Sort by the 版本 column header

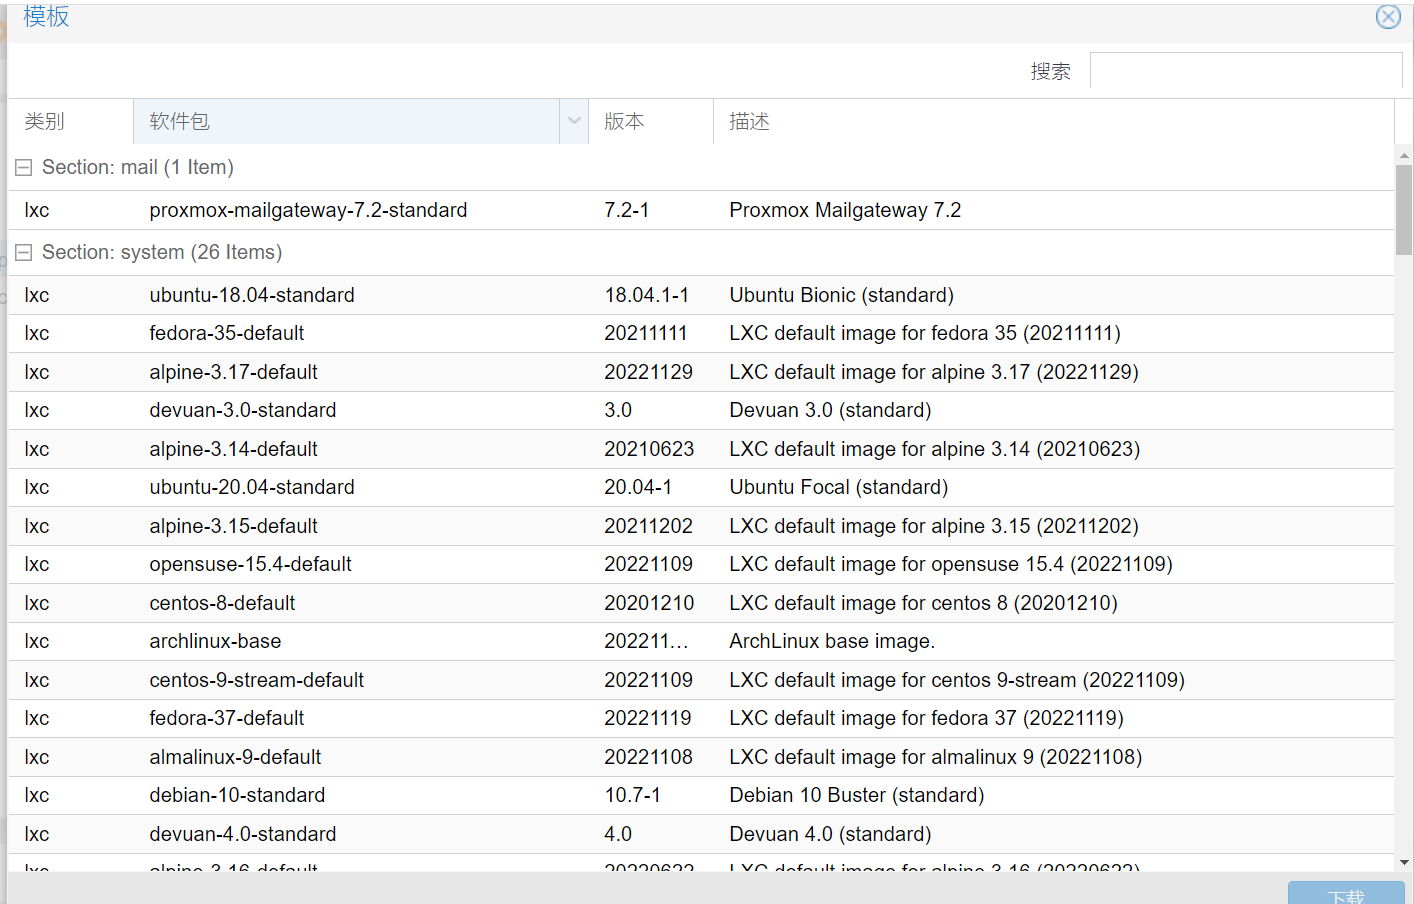(650, 121)
